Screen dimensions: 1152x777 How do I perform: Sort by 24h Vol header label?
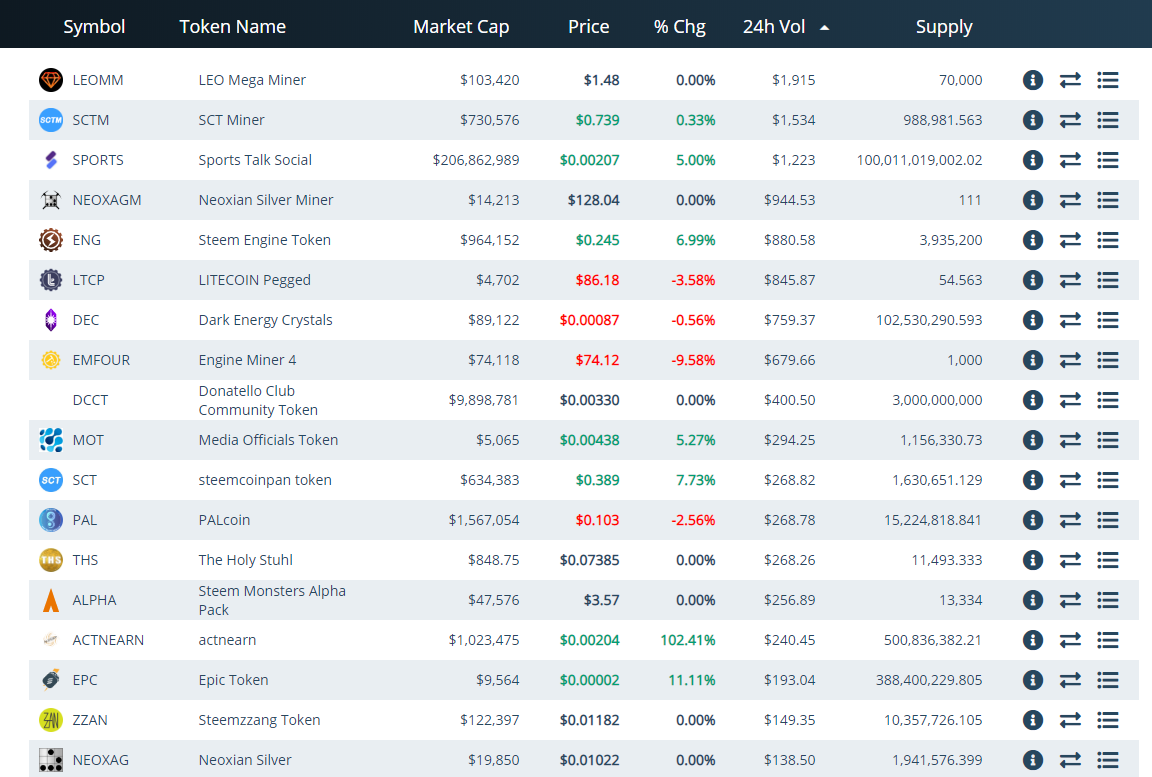(774, 27)
